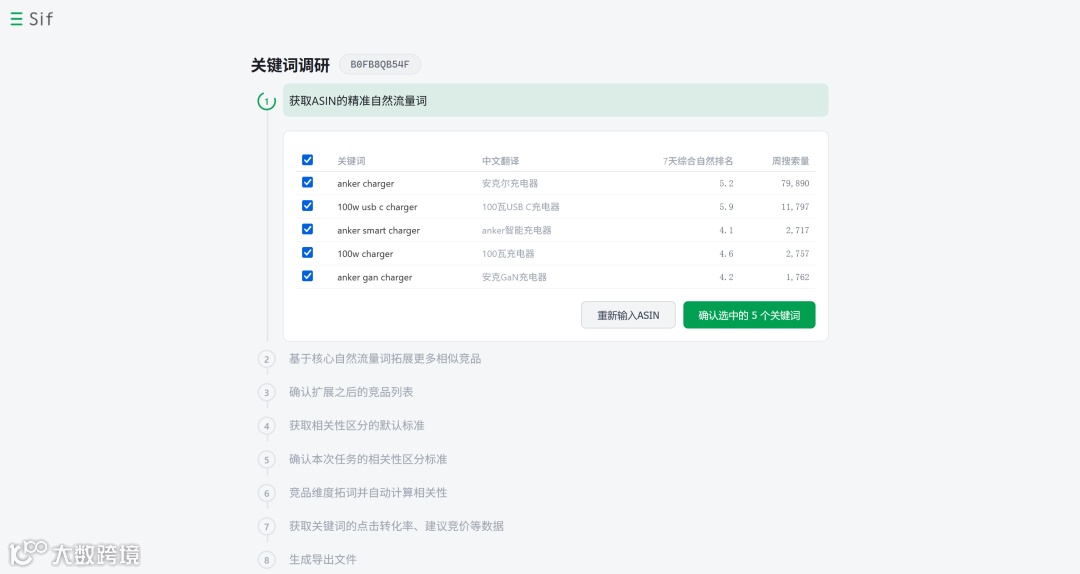Open step 3 确认扩展之后的竞品列表
Image resolution: width=1080 pixels, height=574 pixels.
[351, 392]
